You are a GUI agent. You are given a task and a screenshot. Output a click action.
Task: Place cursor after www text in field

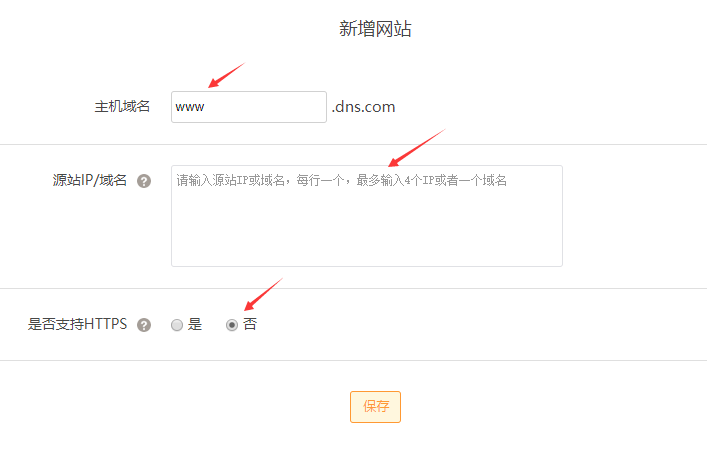pyautogui.click(x=206, y=107)
